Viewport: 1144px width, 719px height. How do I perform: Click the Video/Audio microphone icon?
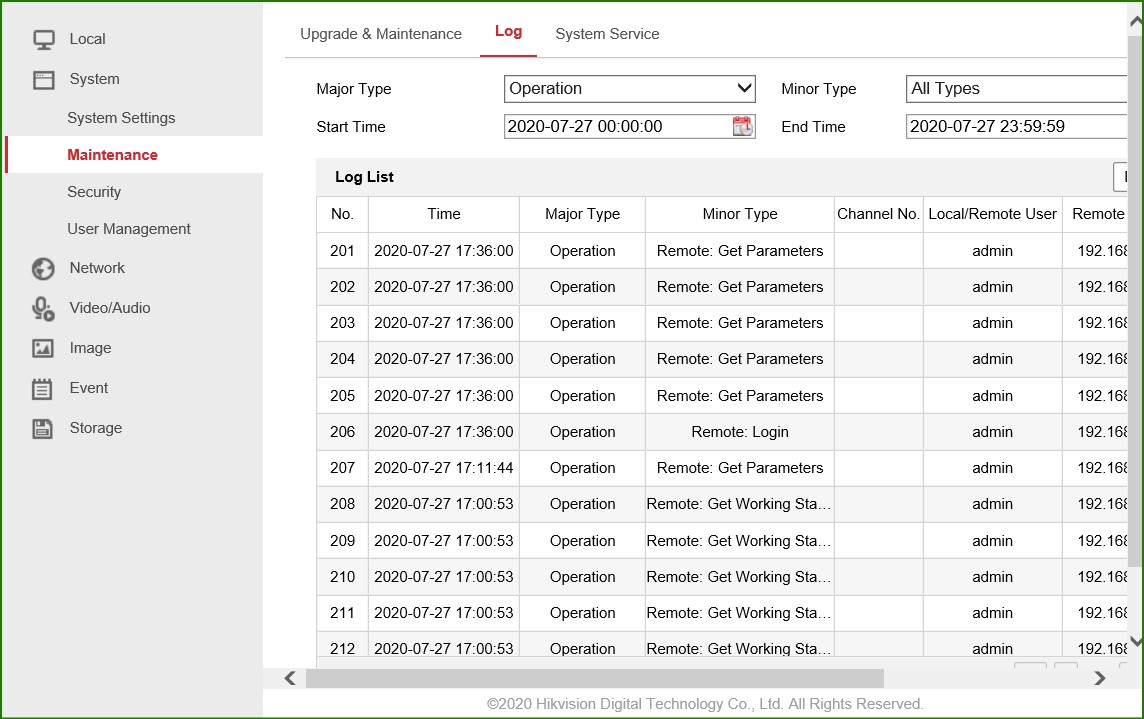coord(43,309)
